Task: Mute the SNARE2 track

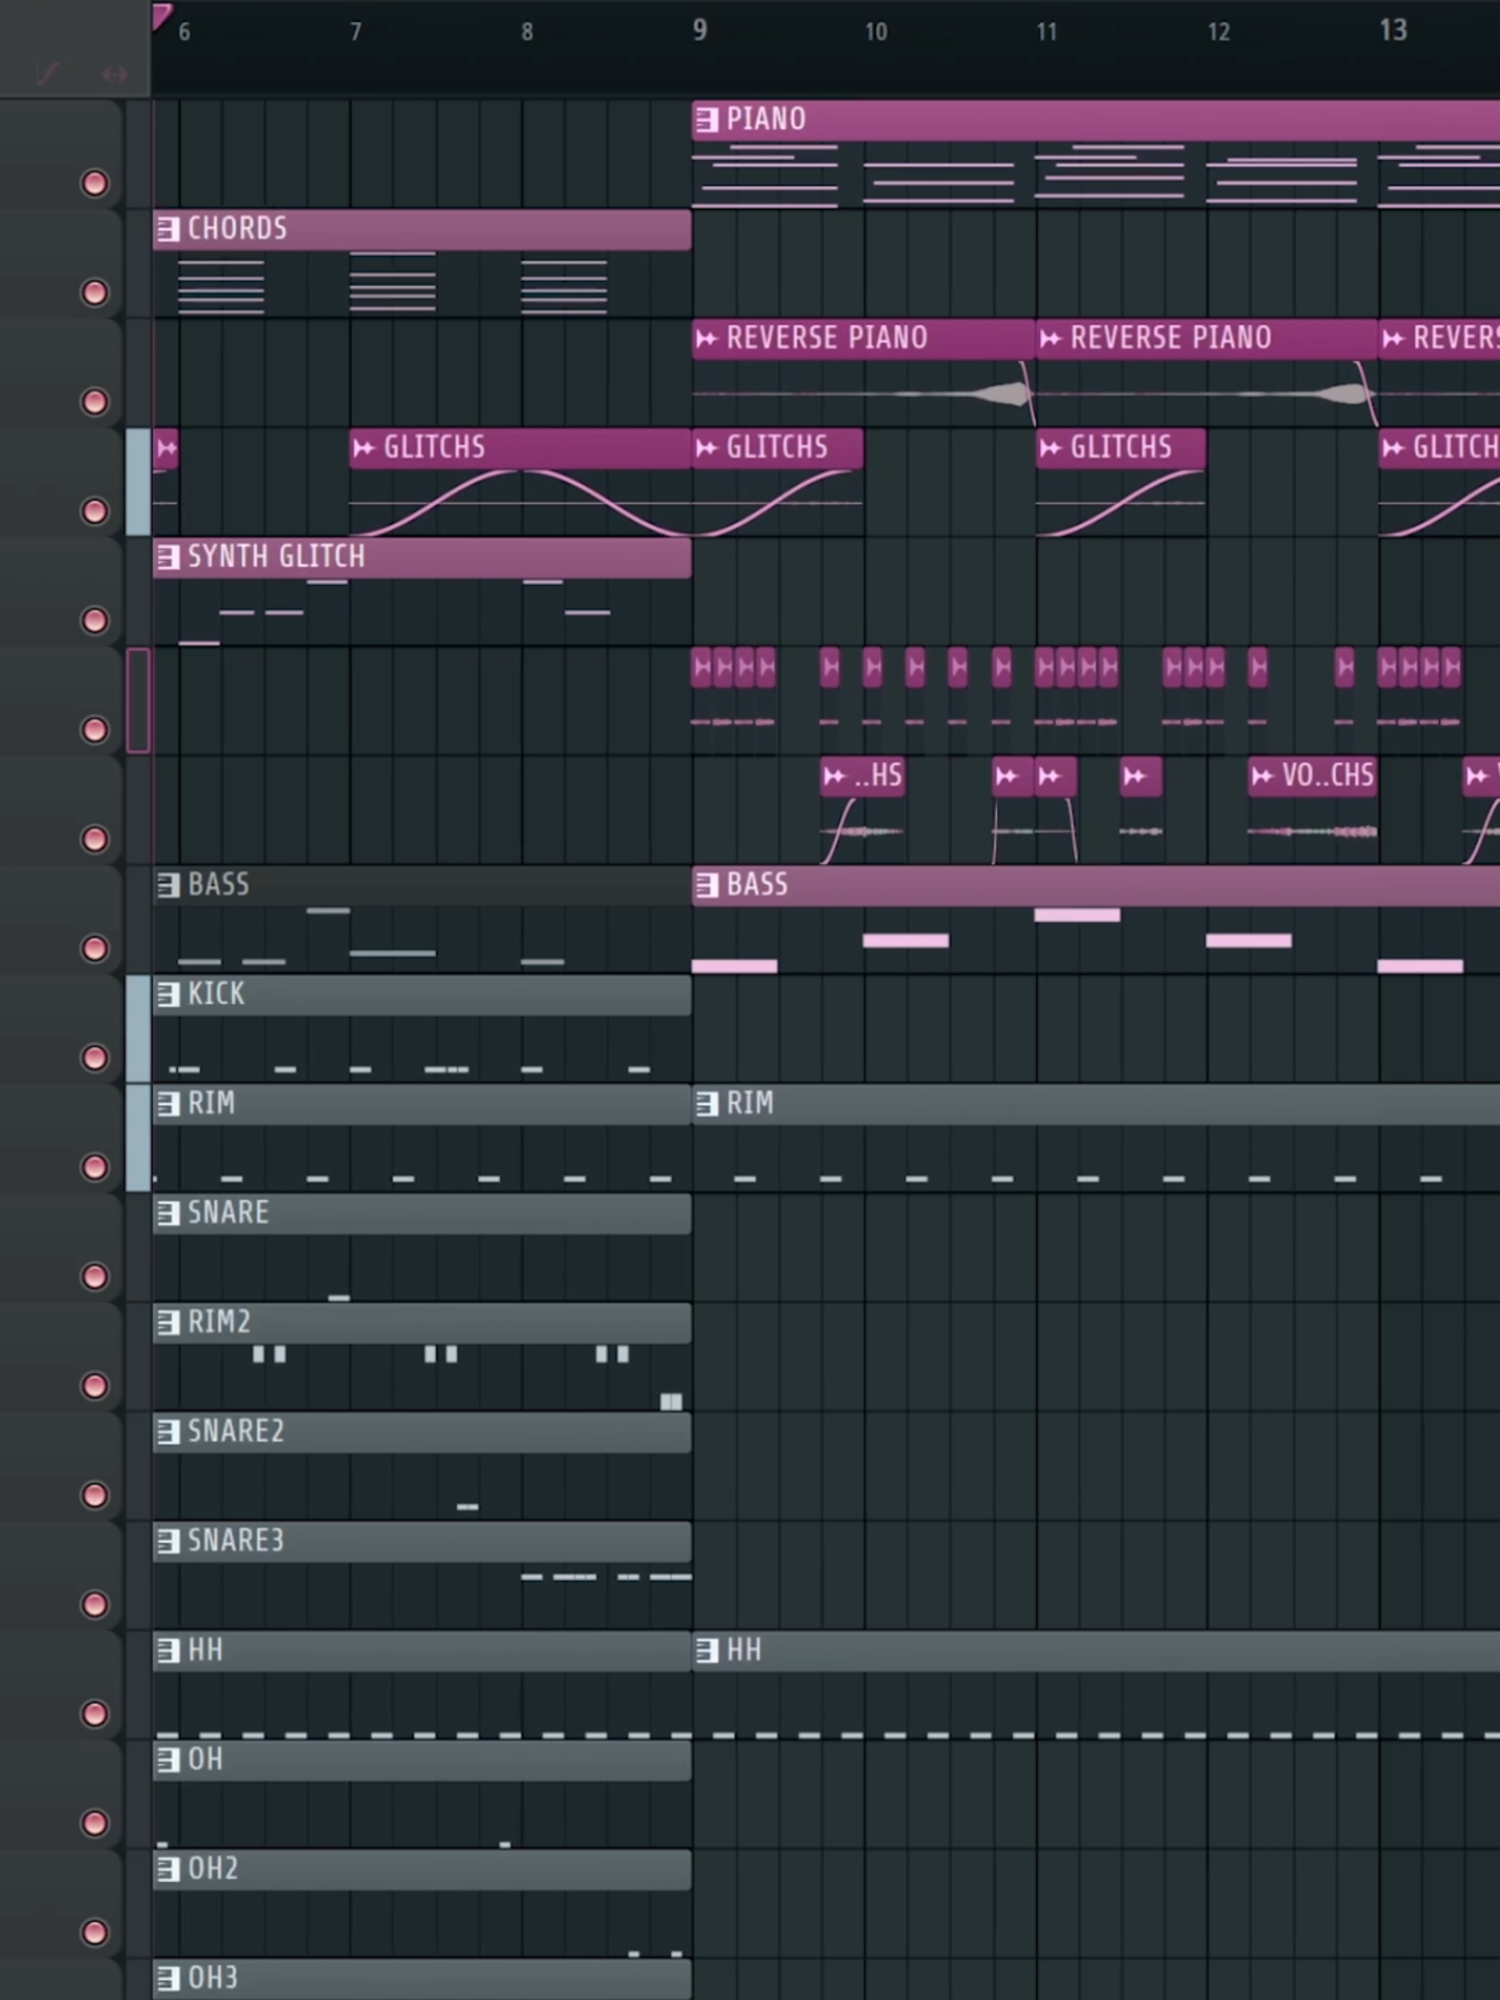Action: [x=95, y=1494]
